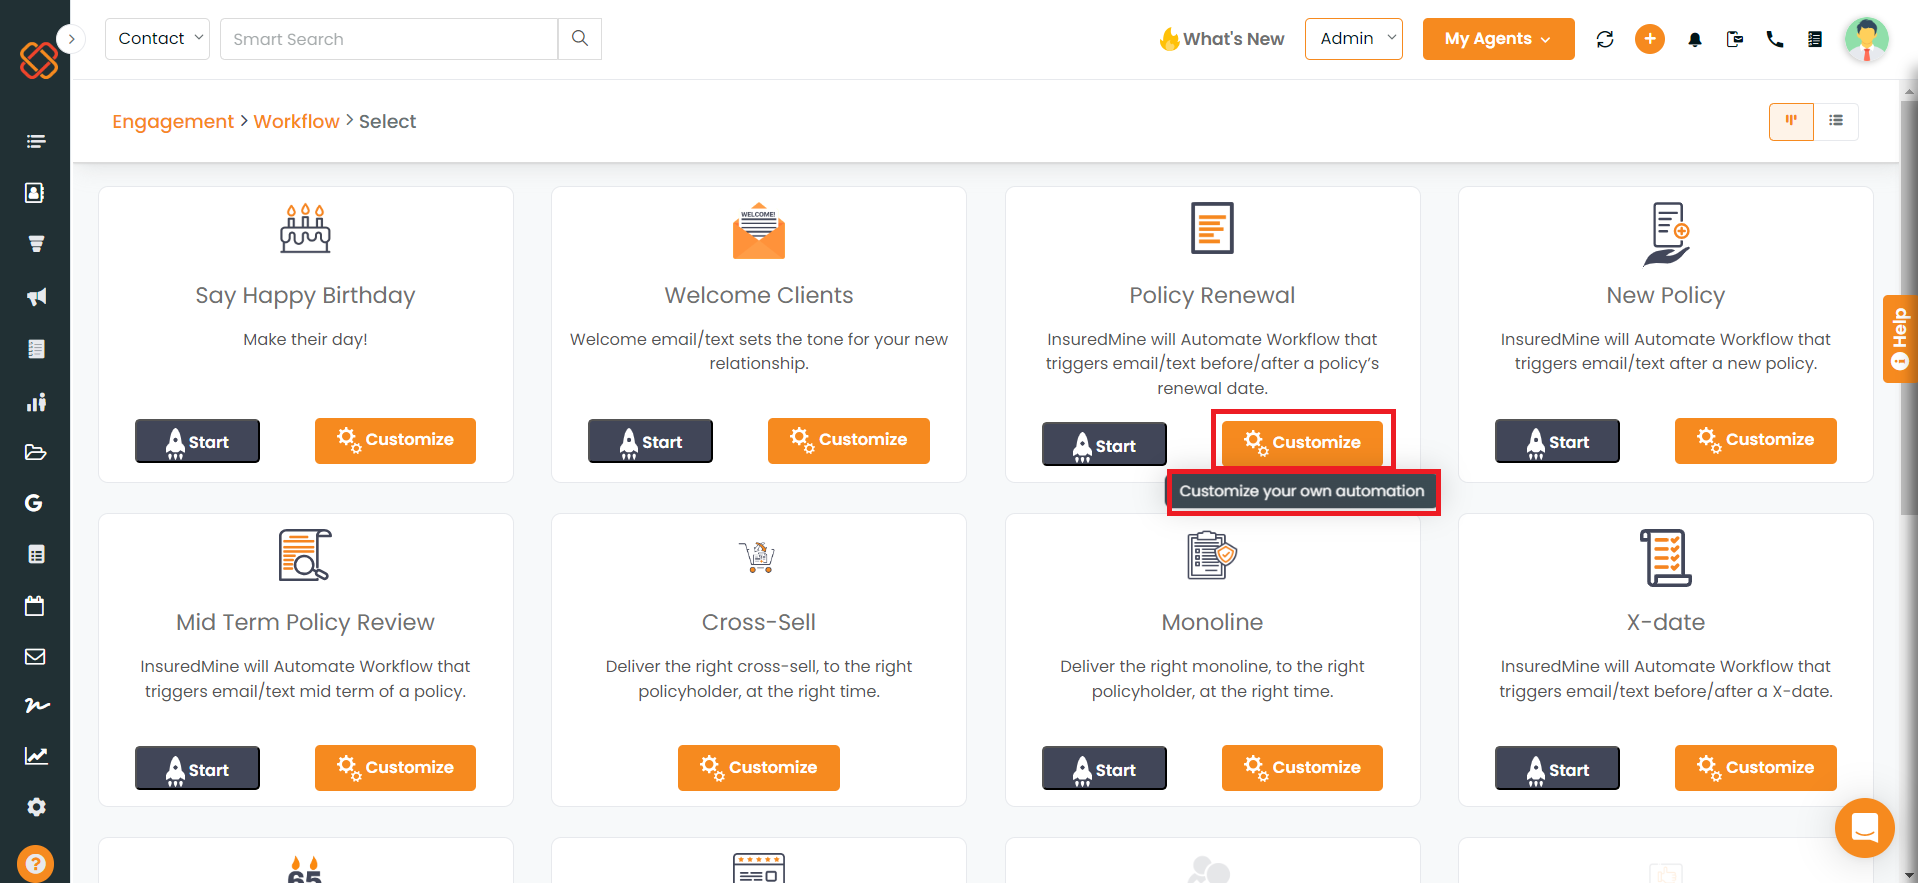This screenshot has width=1918, height=883.
Task: Open the Google G icon in sidebar
Action: [x=34, y=503]
